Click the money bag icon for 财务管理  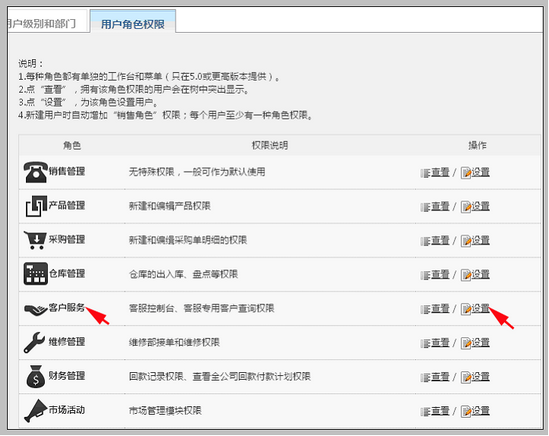pyautogui.click(x=36, y=376)
